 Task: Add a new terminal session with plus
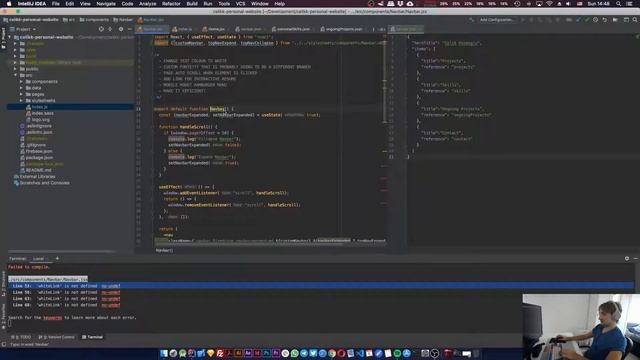57,258
